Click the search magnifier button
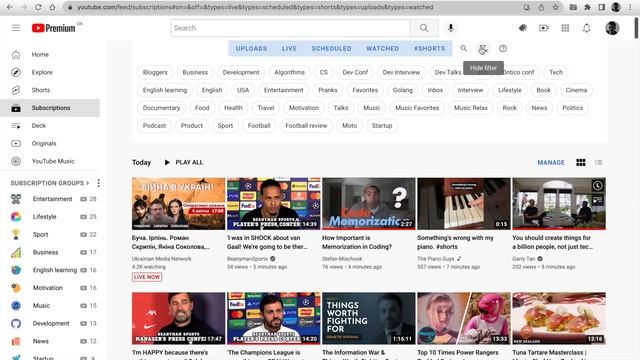The width and height of the screenshot is (640, 360). pos(424,28)
